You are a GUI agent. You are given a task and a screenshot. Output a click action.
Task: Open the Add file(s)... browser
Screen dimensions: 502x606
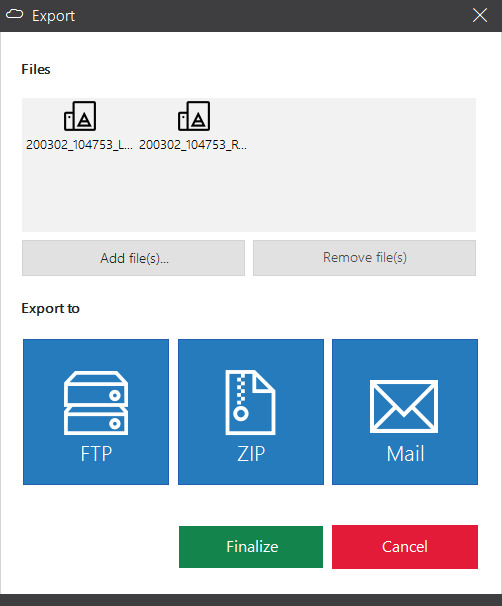pyautogui.click(x=133, y=258)
